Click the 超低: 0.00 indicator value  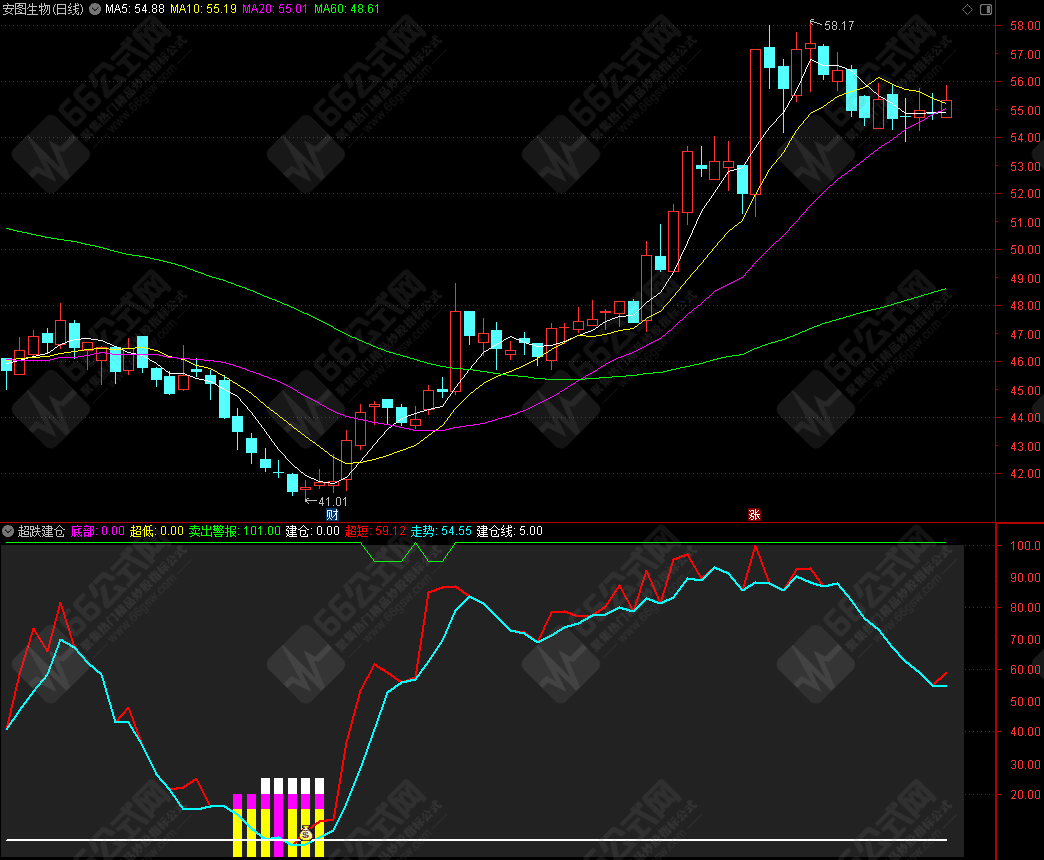tap(156, 531)
